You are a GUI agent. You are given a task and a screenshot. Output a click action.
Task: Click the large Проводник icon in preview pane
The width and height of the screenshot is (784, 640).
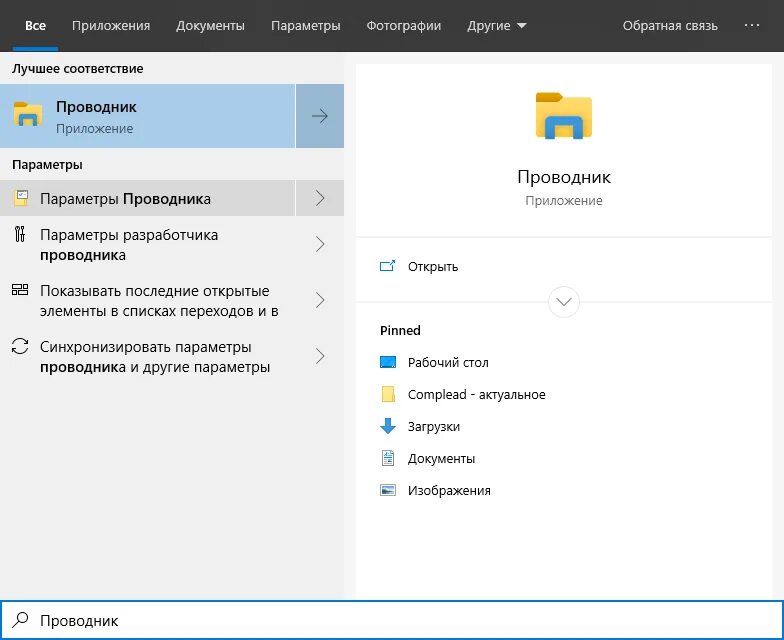pos(564,116)
